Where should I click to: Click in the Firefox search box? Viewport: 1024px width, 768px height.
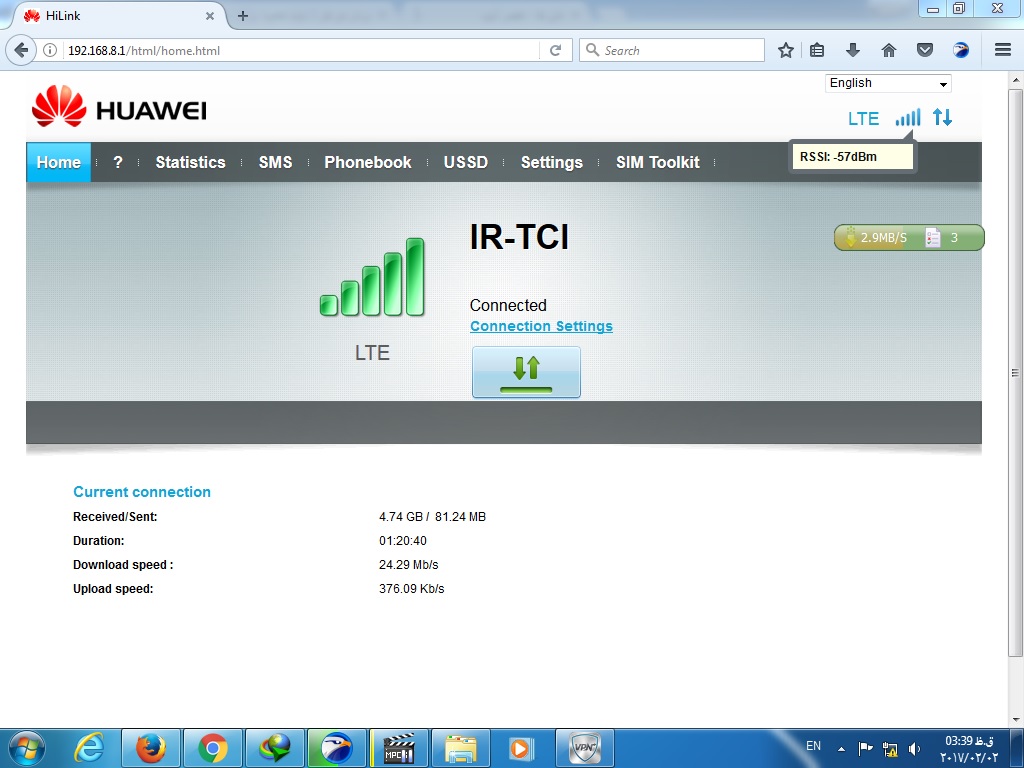click(671, 50)
